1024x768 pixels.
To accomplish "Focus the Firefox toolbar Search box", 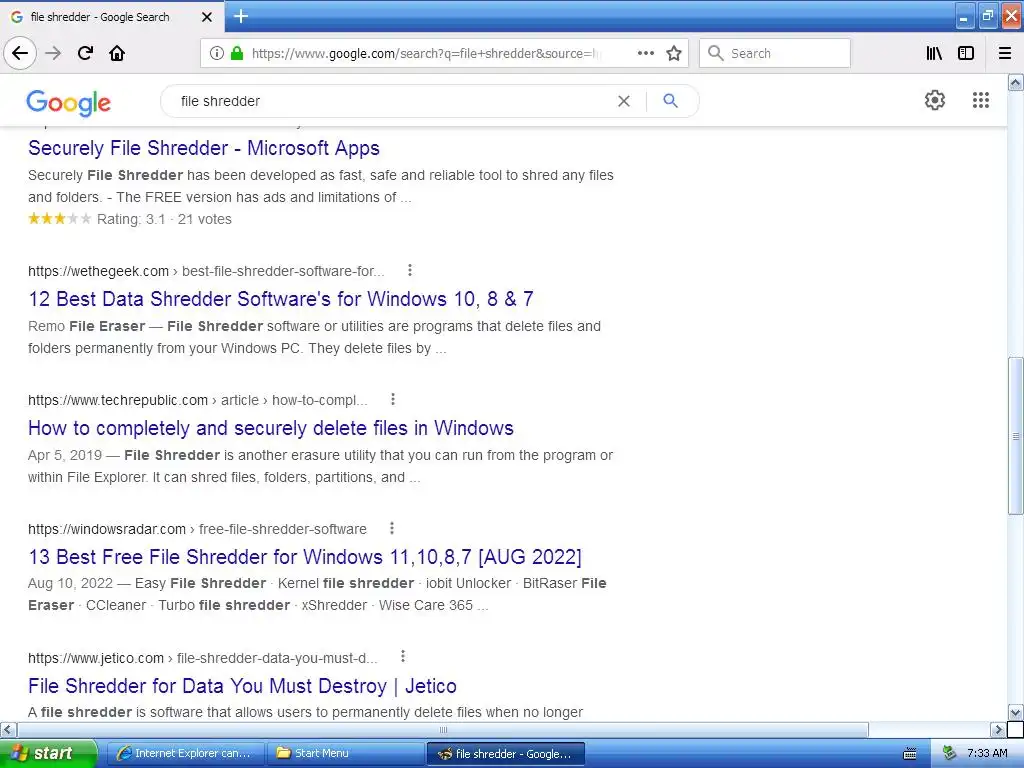I will 775,53.
